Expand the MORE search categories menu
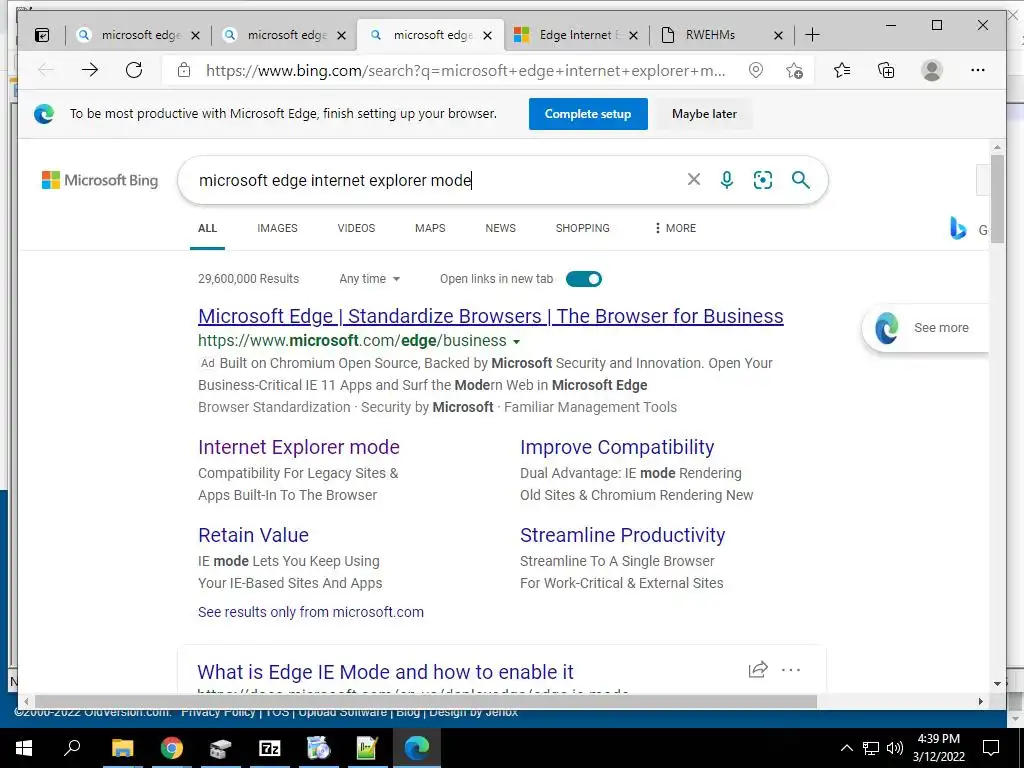 [x=675, y=228]
